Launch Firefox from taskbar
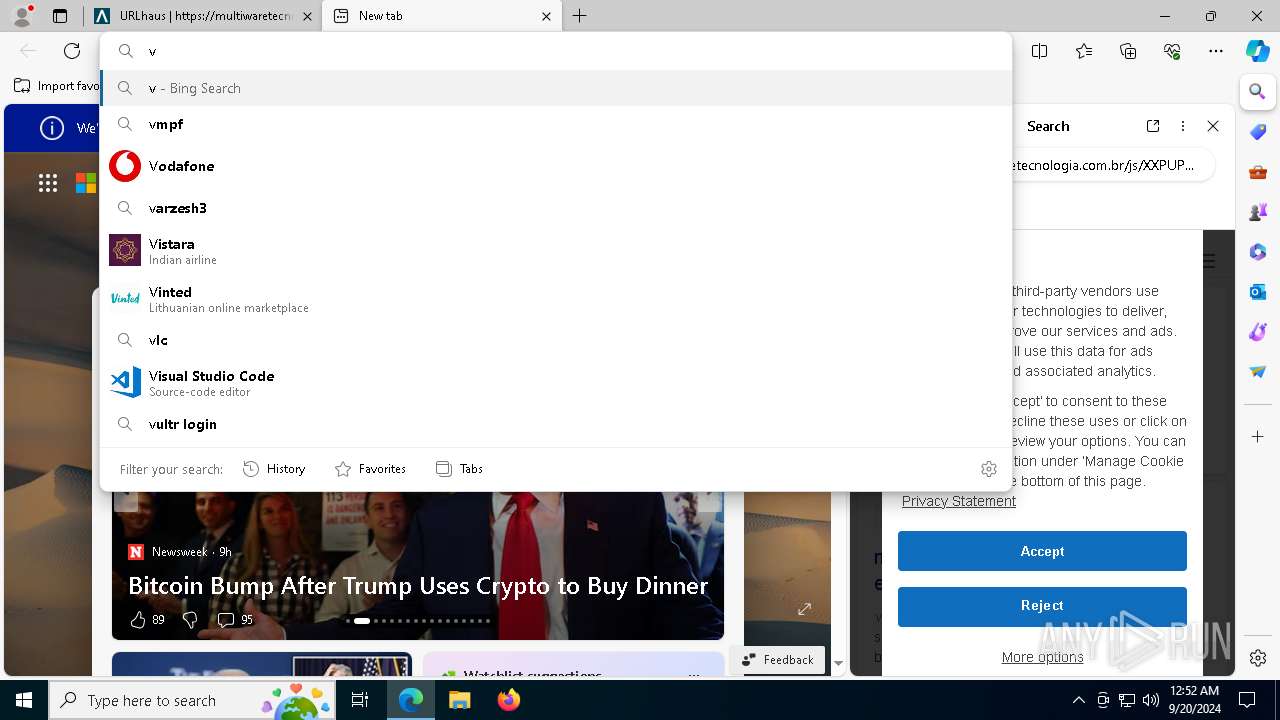The width and height of the screenshot is (1280, 720). coord(509,700)
